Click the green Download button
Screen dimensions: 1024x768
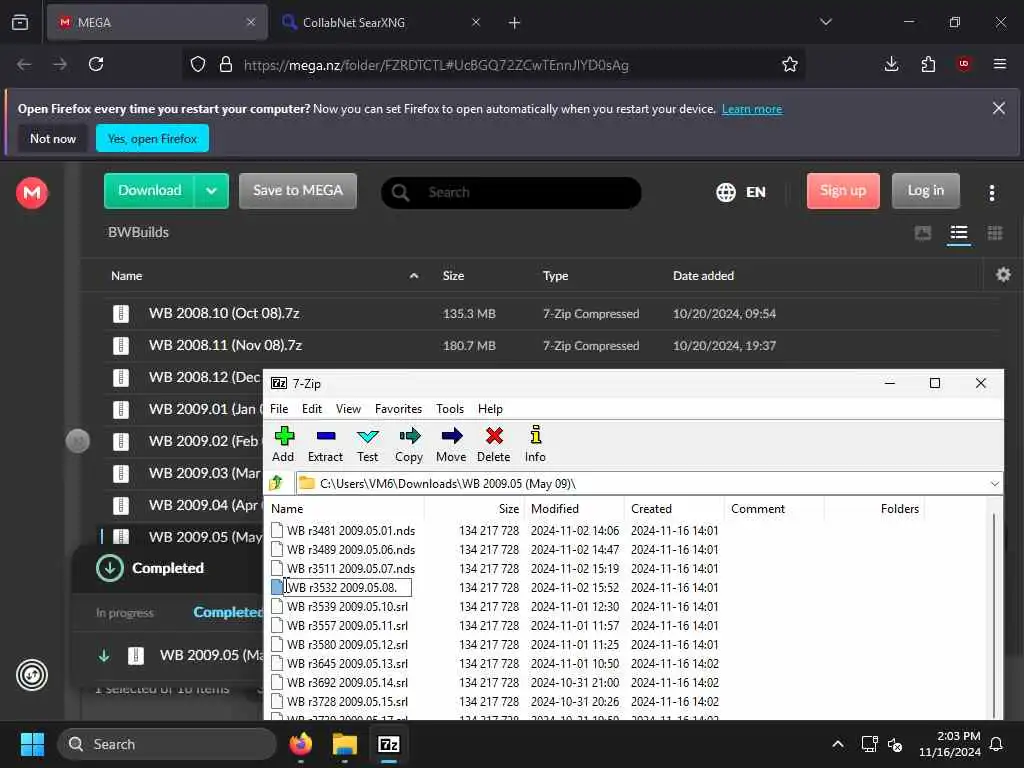(150, 191)
